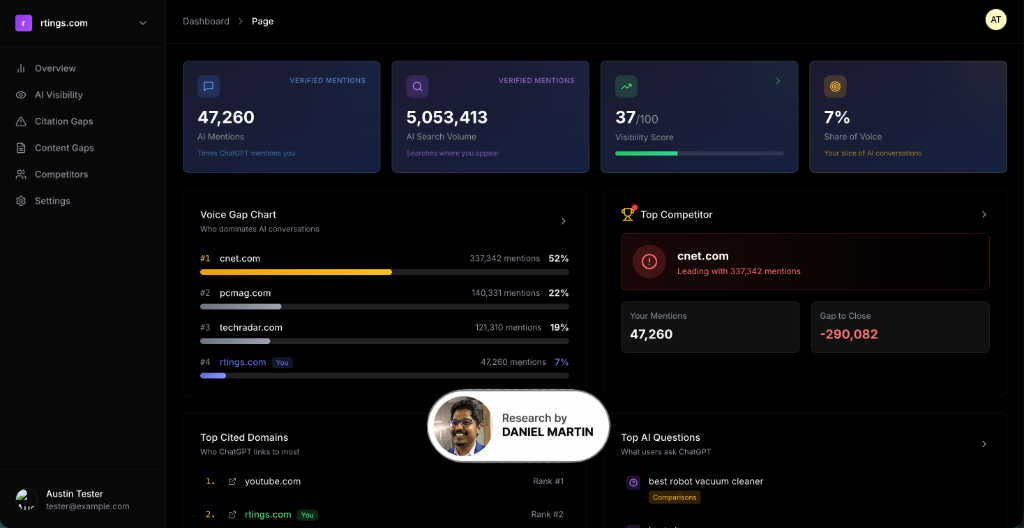
Task: Expand the Top Competitor panel arrow
Action: (984, 214)
